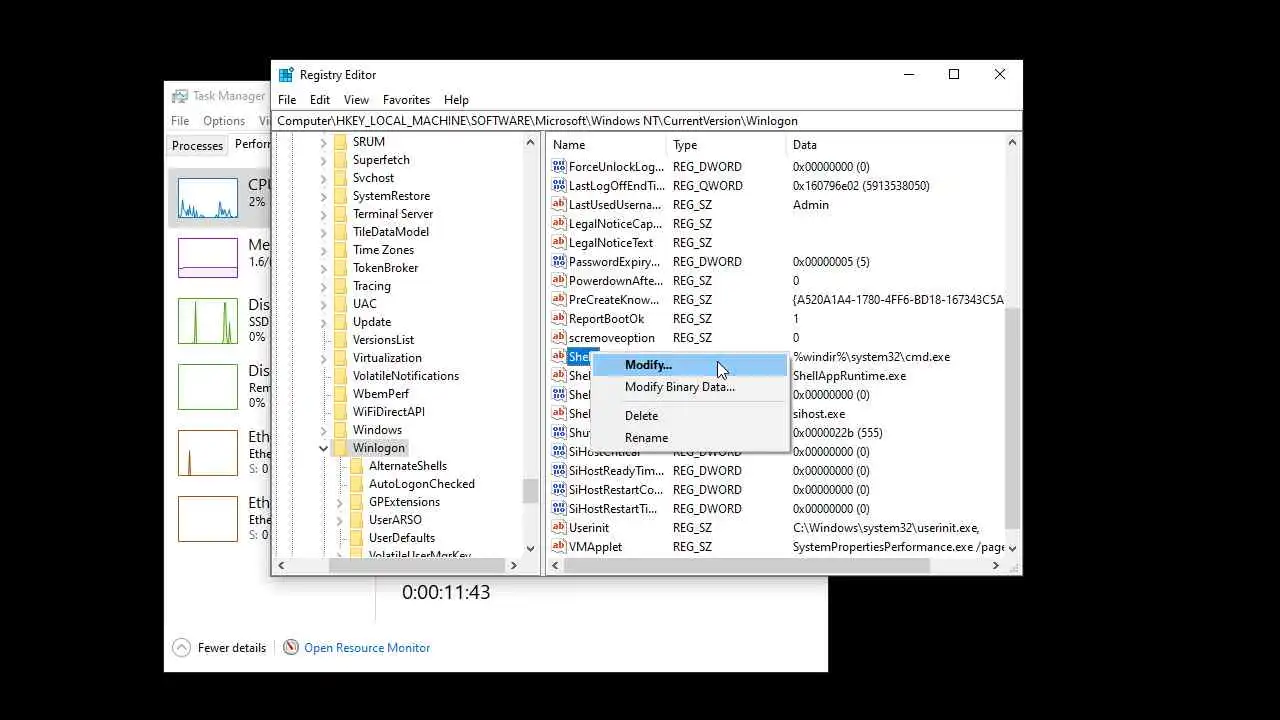1280x720 pixels.
Task: Expand the Svchost key
Action: (x=323, y=178)
